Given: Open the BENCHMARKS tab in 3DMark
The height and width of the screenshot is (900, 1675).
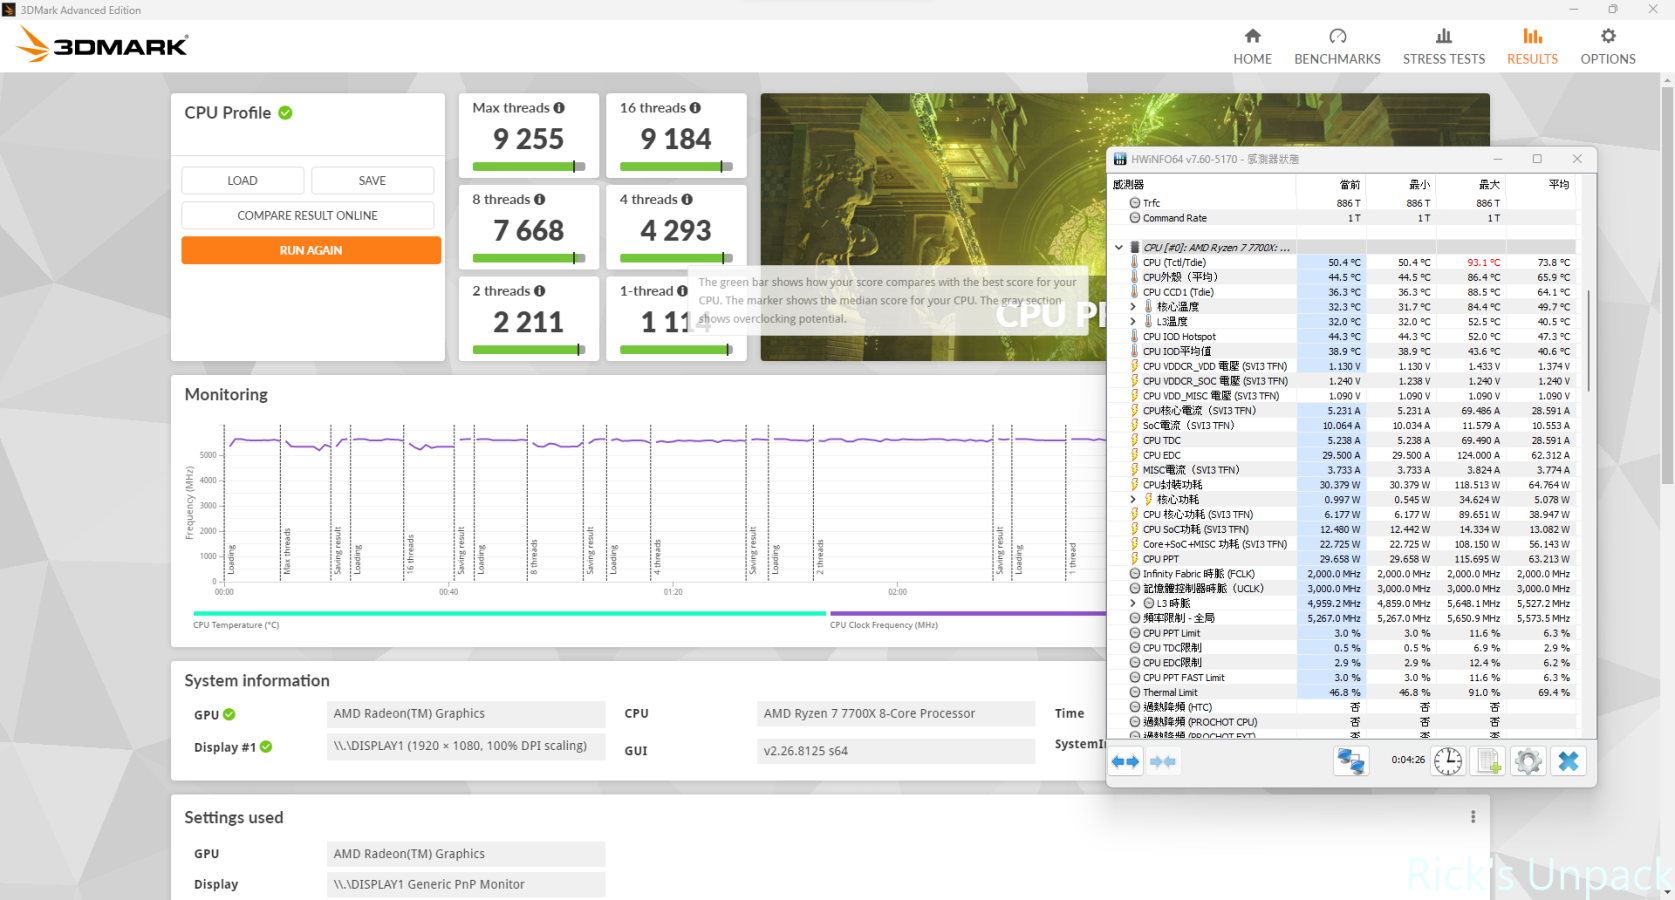Looking at the screenshot, I should 1337,47.
